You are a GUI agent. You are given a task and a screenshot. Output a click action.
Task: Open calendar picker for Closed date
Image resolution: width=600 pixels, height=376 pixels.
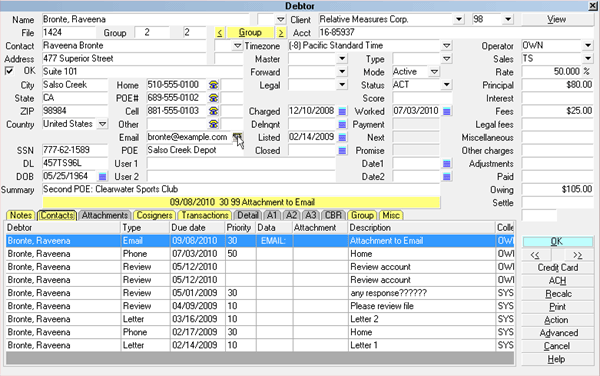click(342, 150)
